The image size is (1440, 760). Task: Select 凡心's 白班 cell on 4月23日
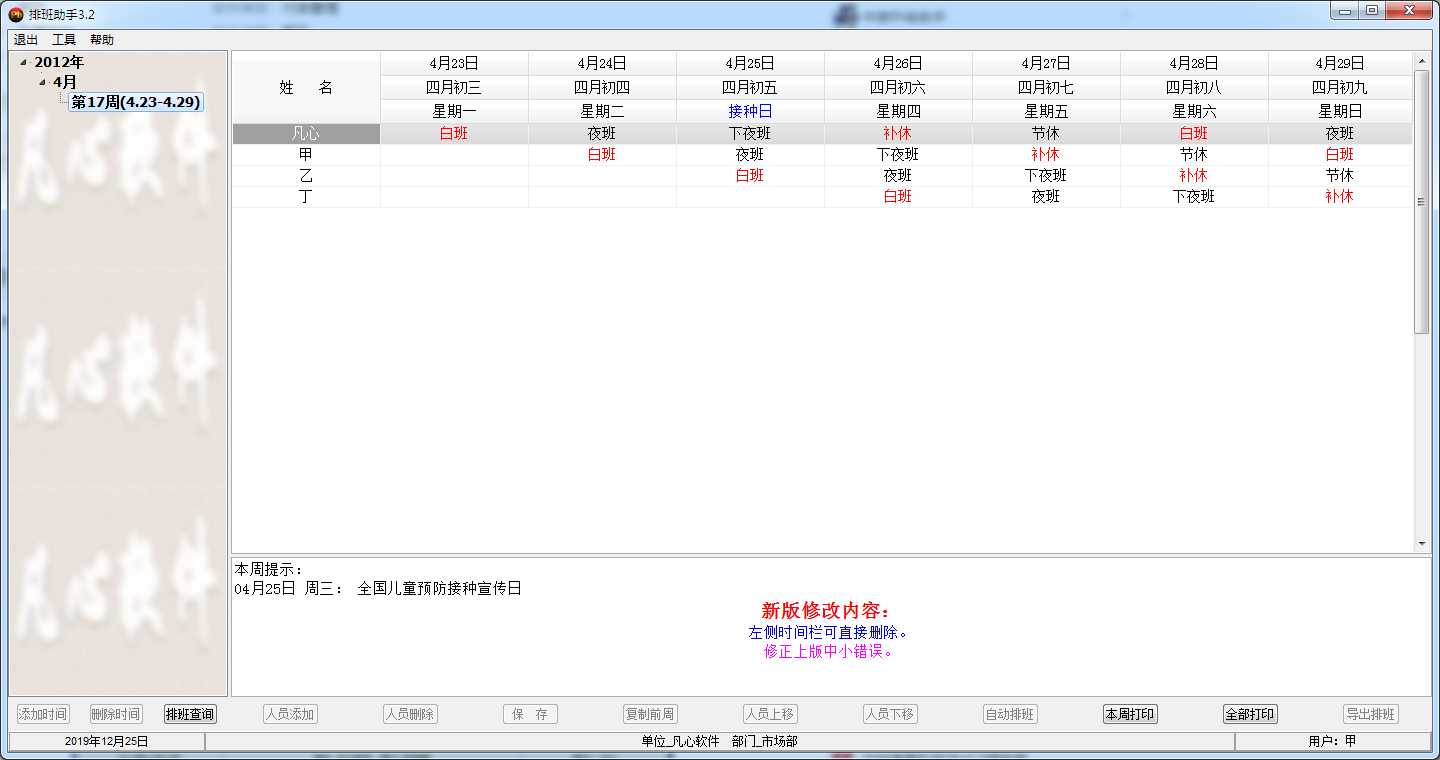tap(454, 133)
